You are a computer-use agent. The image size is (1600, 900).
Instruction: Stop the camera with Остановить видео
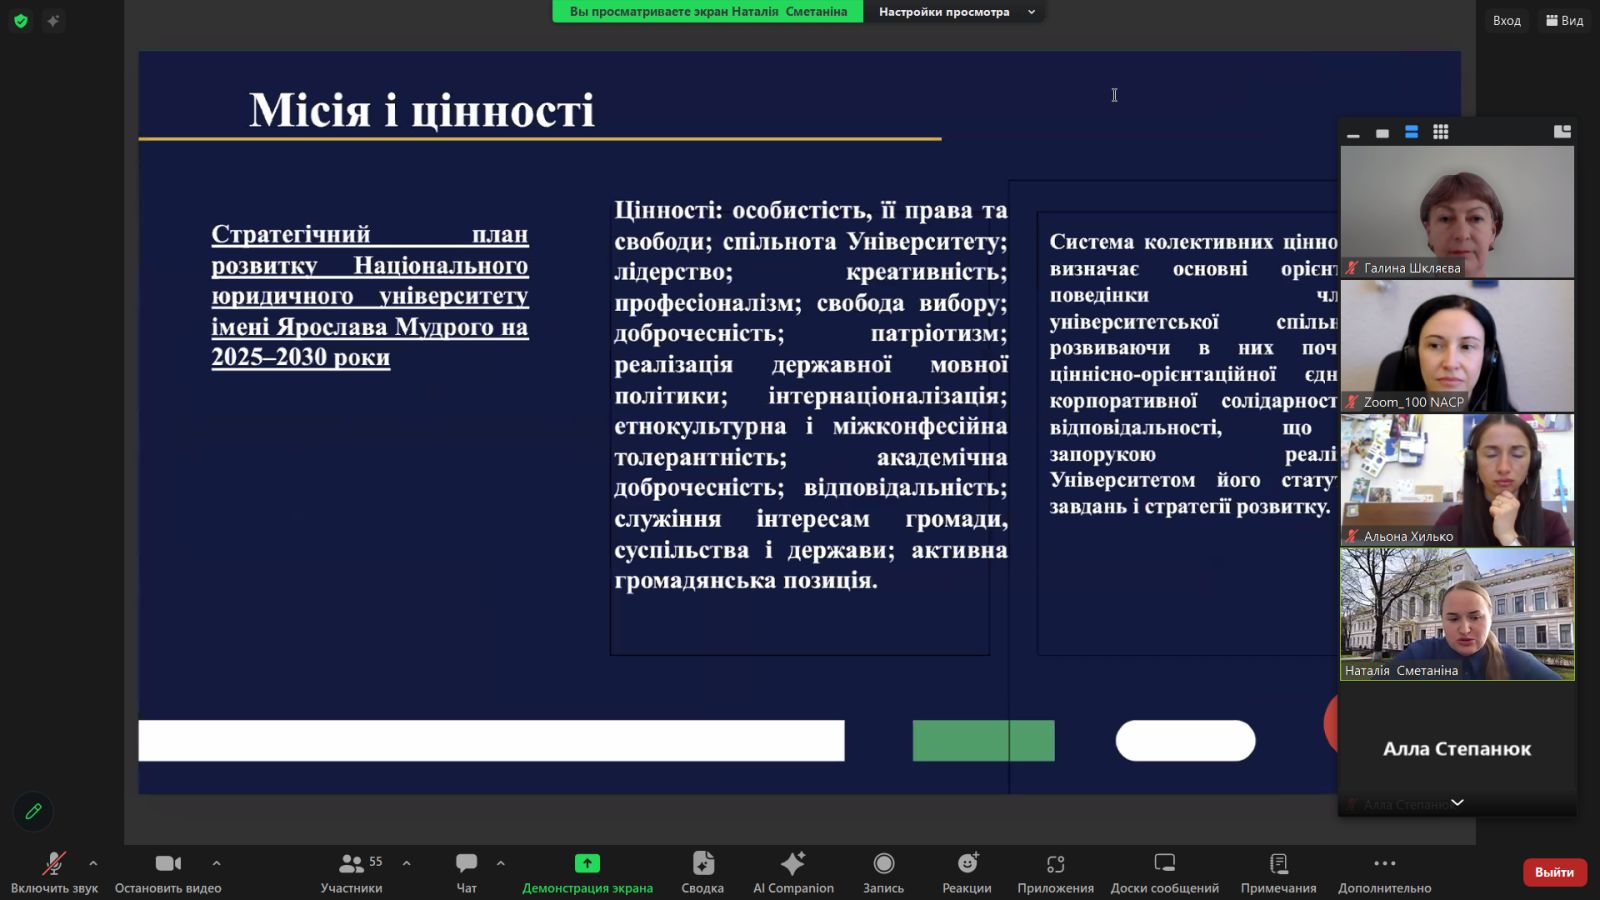point(168,871)
